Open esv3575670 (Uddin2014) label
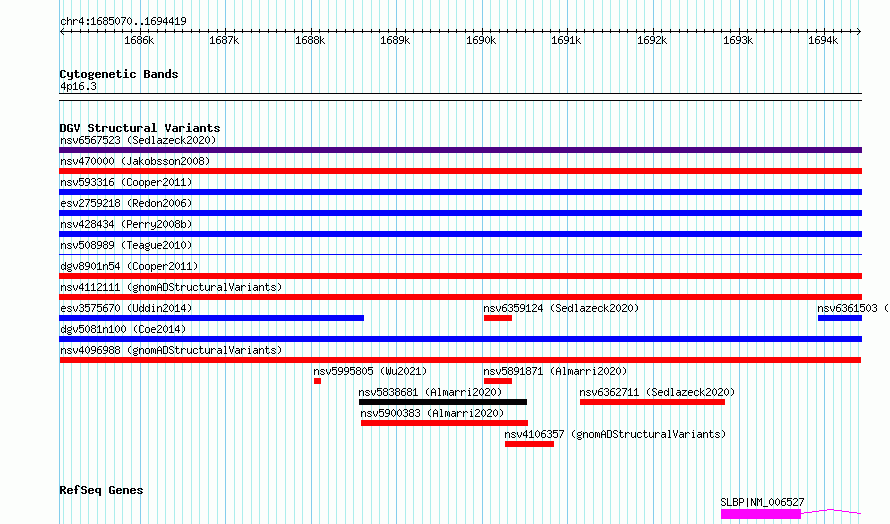 [126, 308]
